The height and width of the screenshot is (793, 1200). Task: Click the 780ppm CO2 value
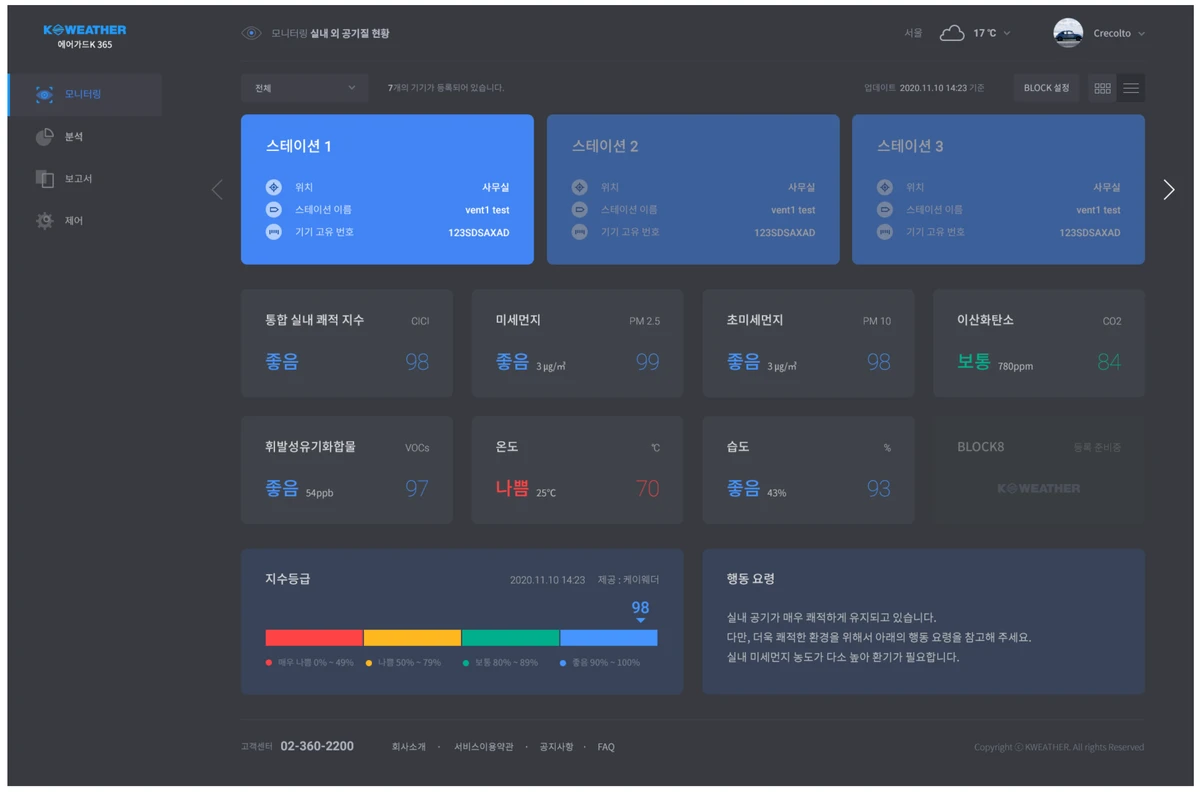[x=1015, y=367]
